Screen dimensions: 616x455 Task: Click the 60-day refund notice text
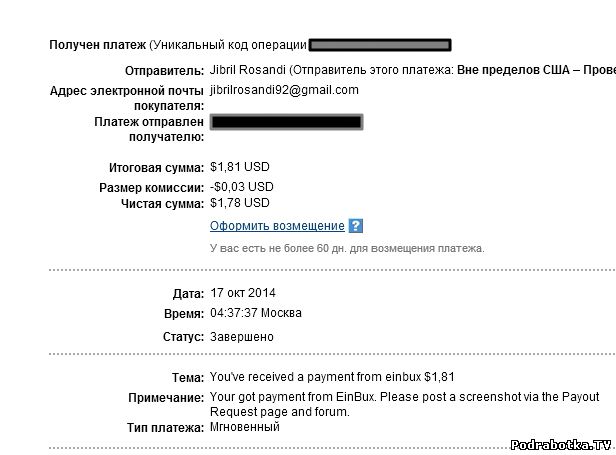[x=346, y=248]
